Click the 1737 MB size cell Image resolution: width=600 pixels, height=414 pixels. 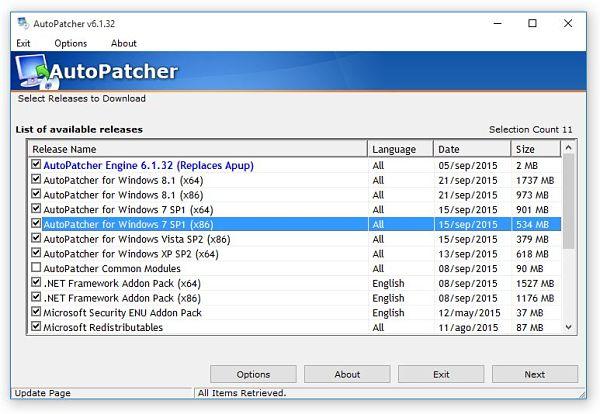(x=535, y=180)
